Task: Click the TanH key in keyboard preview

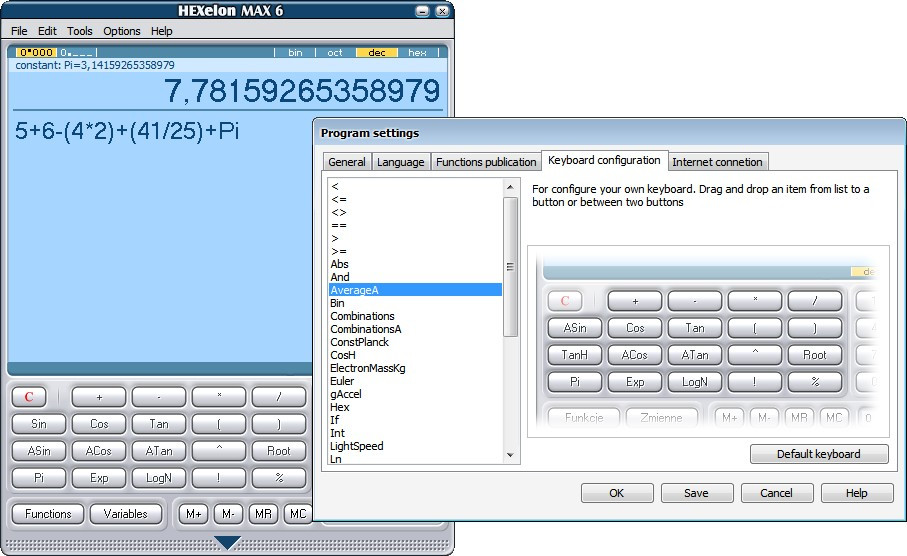Action: point(574,355)
